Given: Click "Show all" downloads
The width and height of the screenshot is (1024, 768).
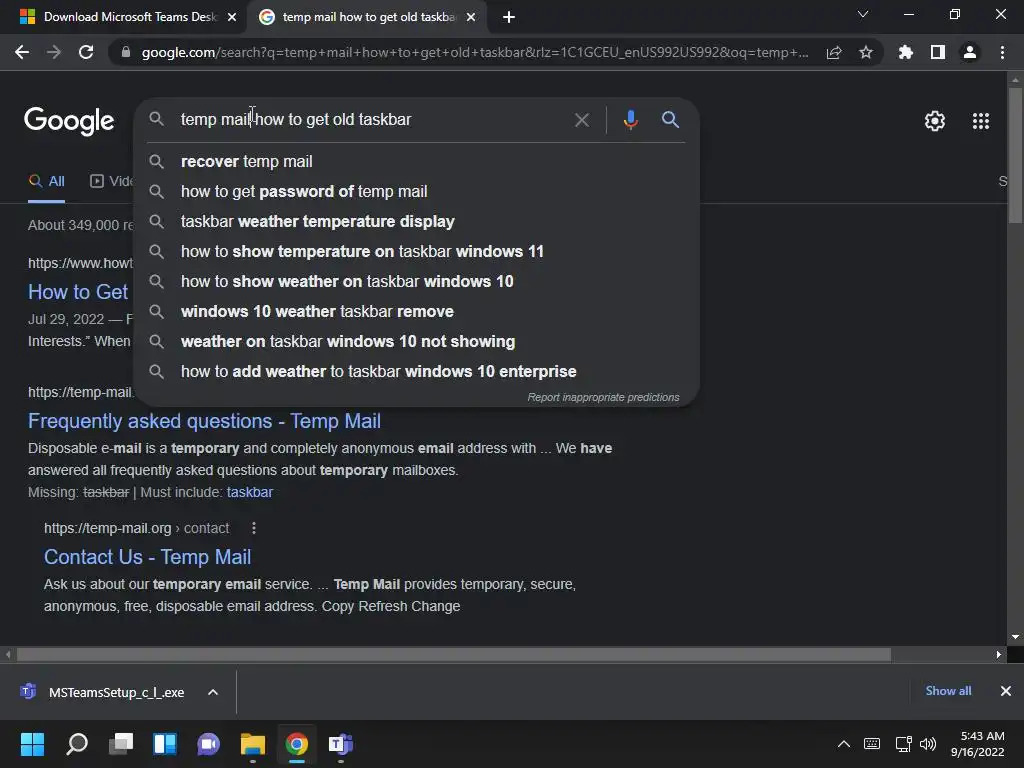Looking at the screenshot, I should click(x=948, y=691).
